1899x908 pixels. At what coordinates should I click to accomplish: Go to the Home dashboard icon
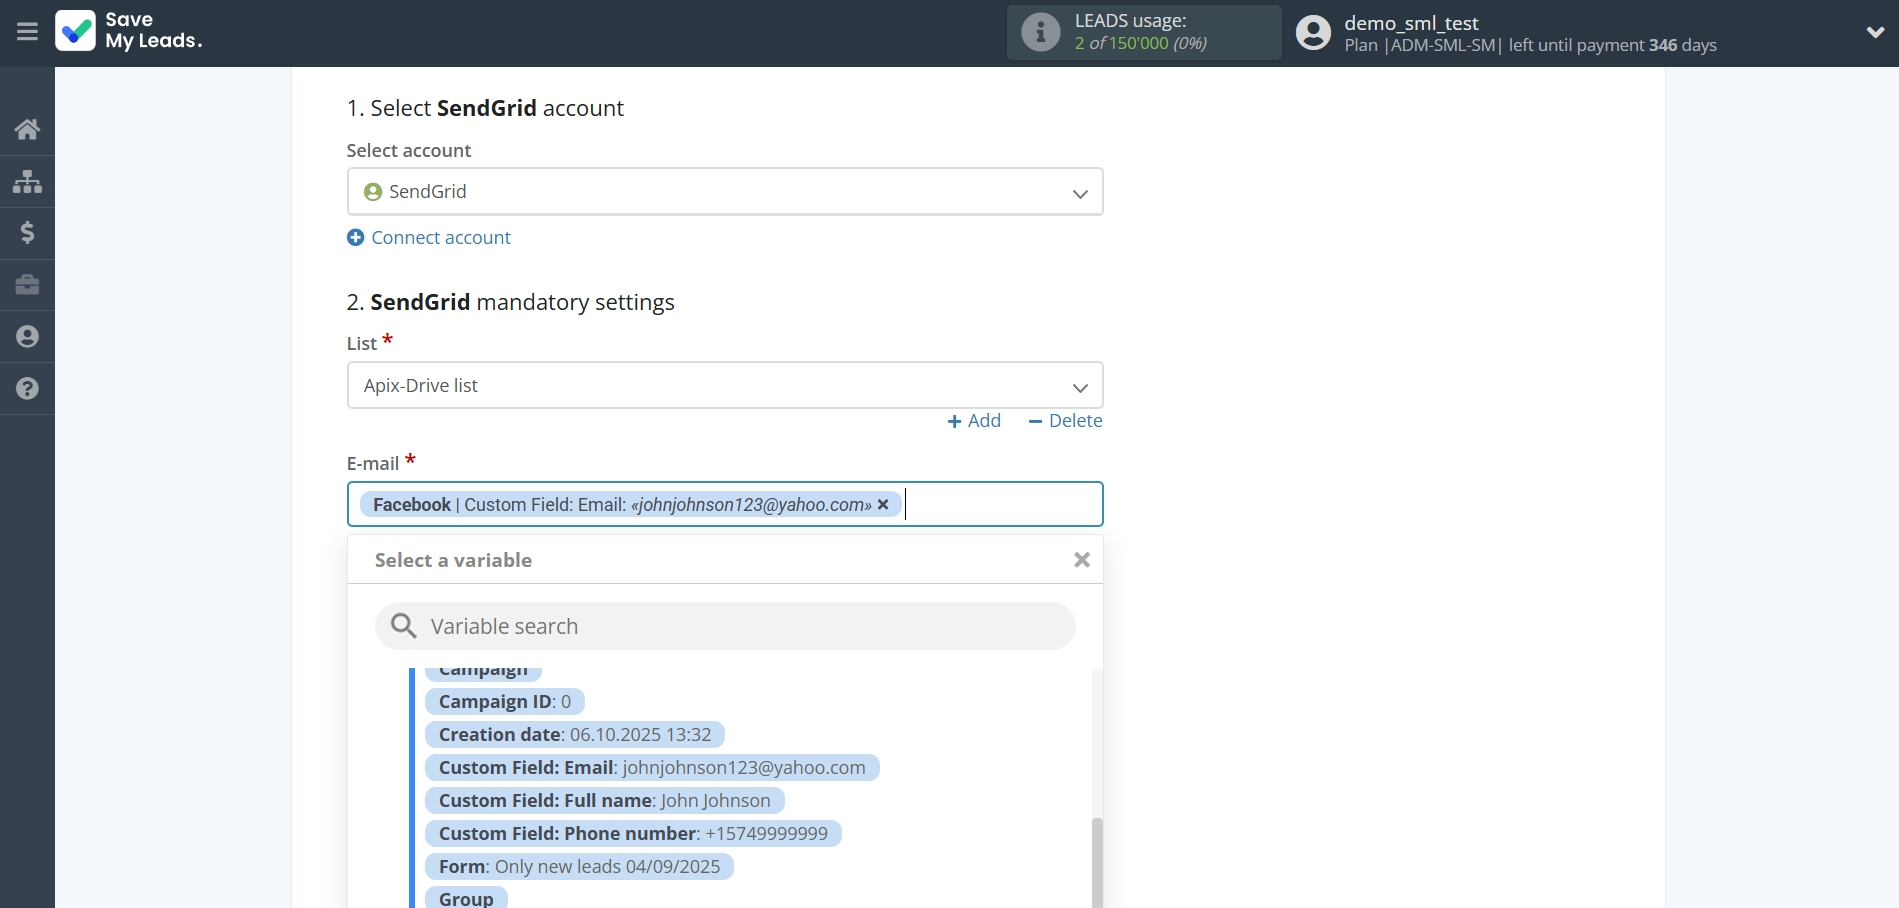(27, 129)
